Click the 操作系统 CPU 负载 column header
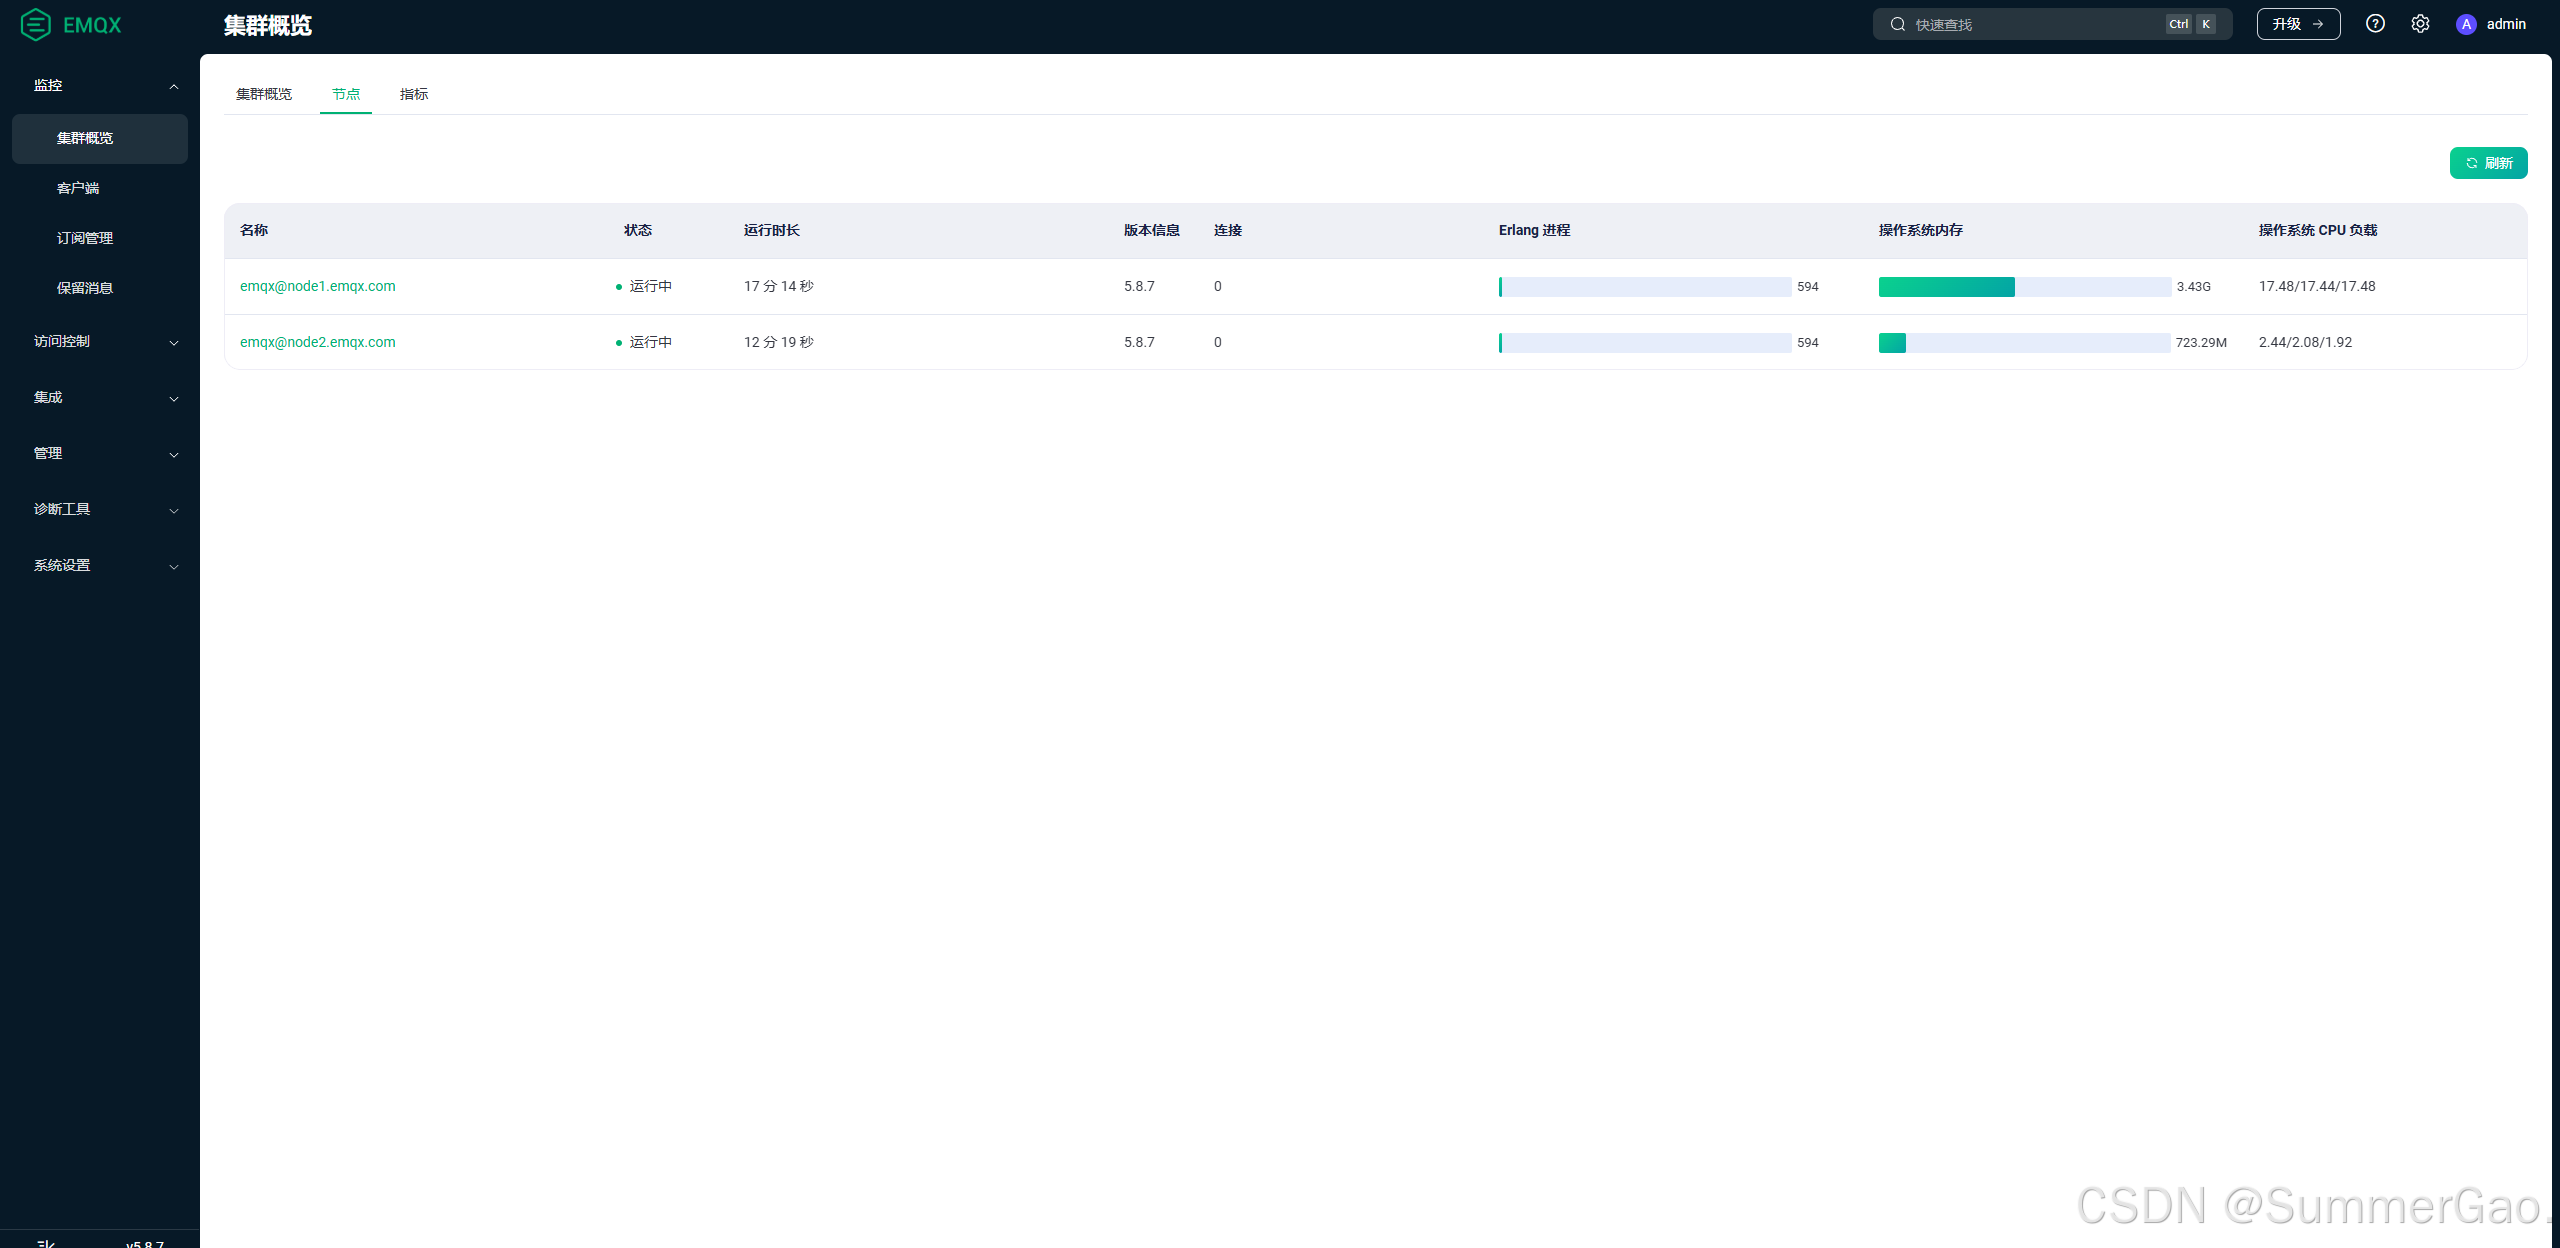2560x1248 pixels. [2318, 230]
